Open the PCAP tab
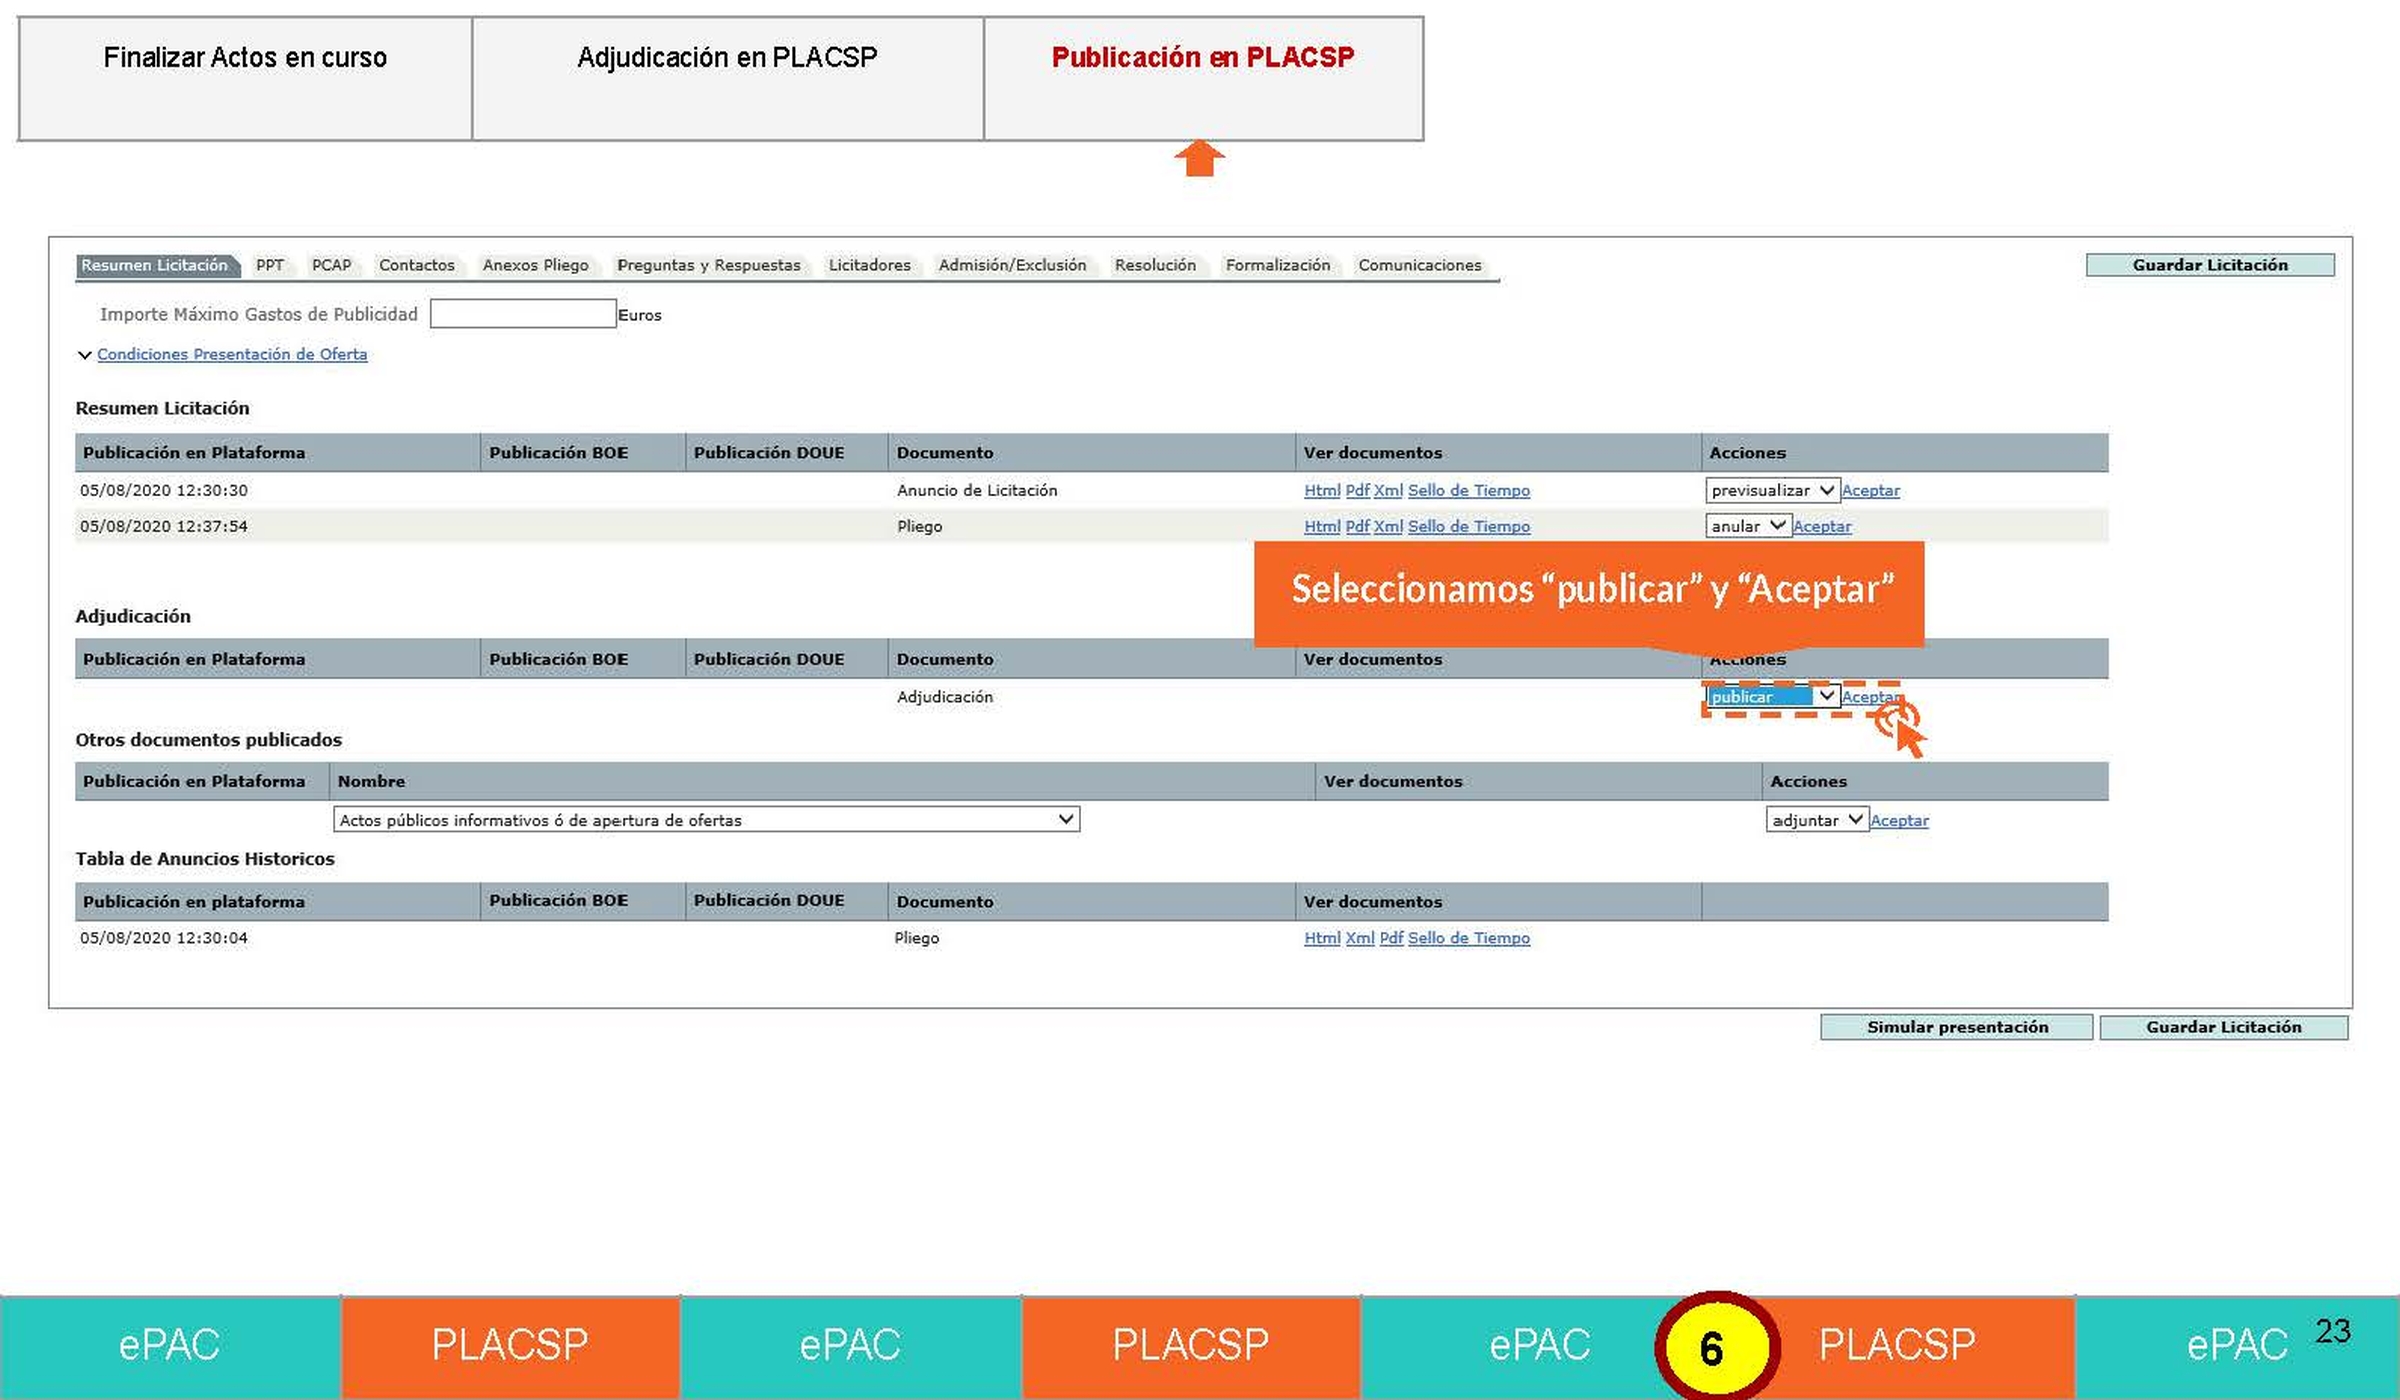The height and width of the screenshot is (1400, 2400). pos(331,265)
